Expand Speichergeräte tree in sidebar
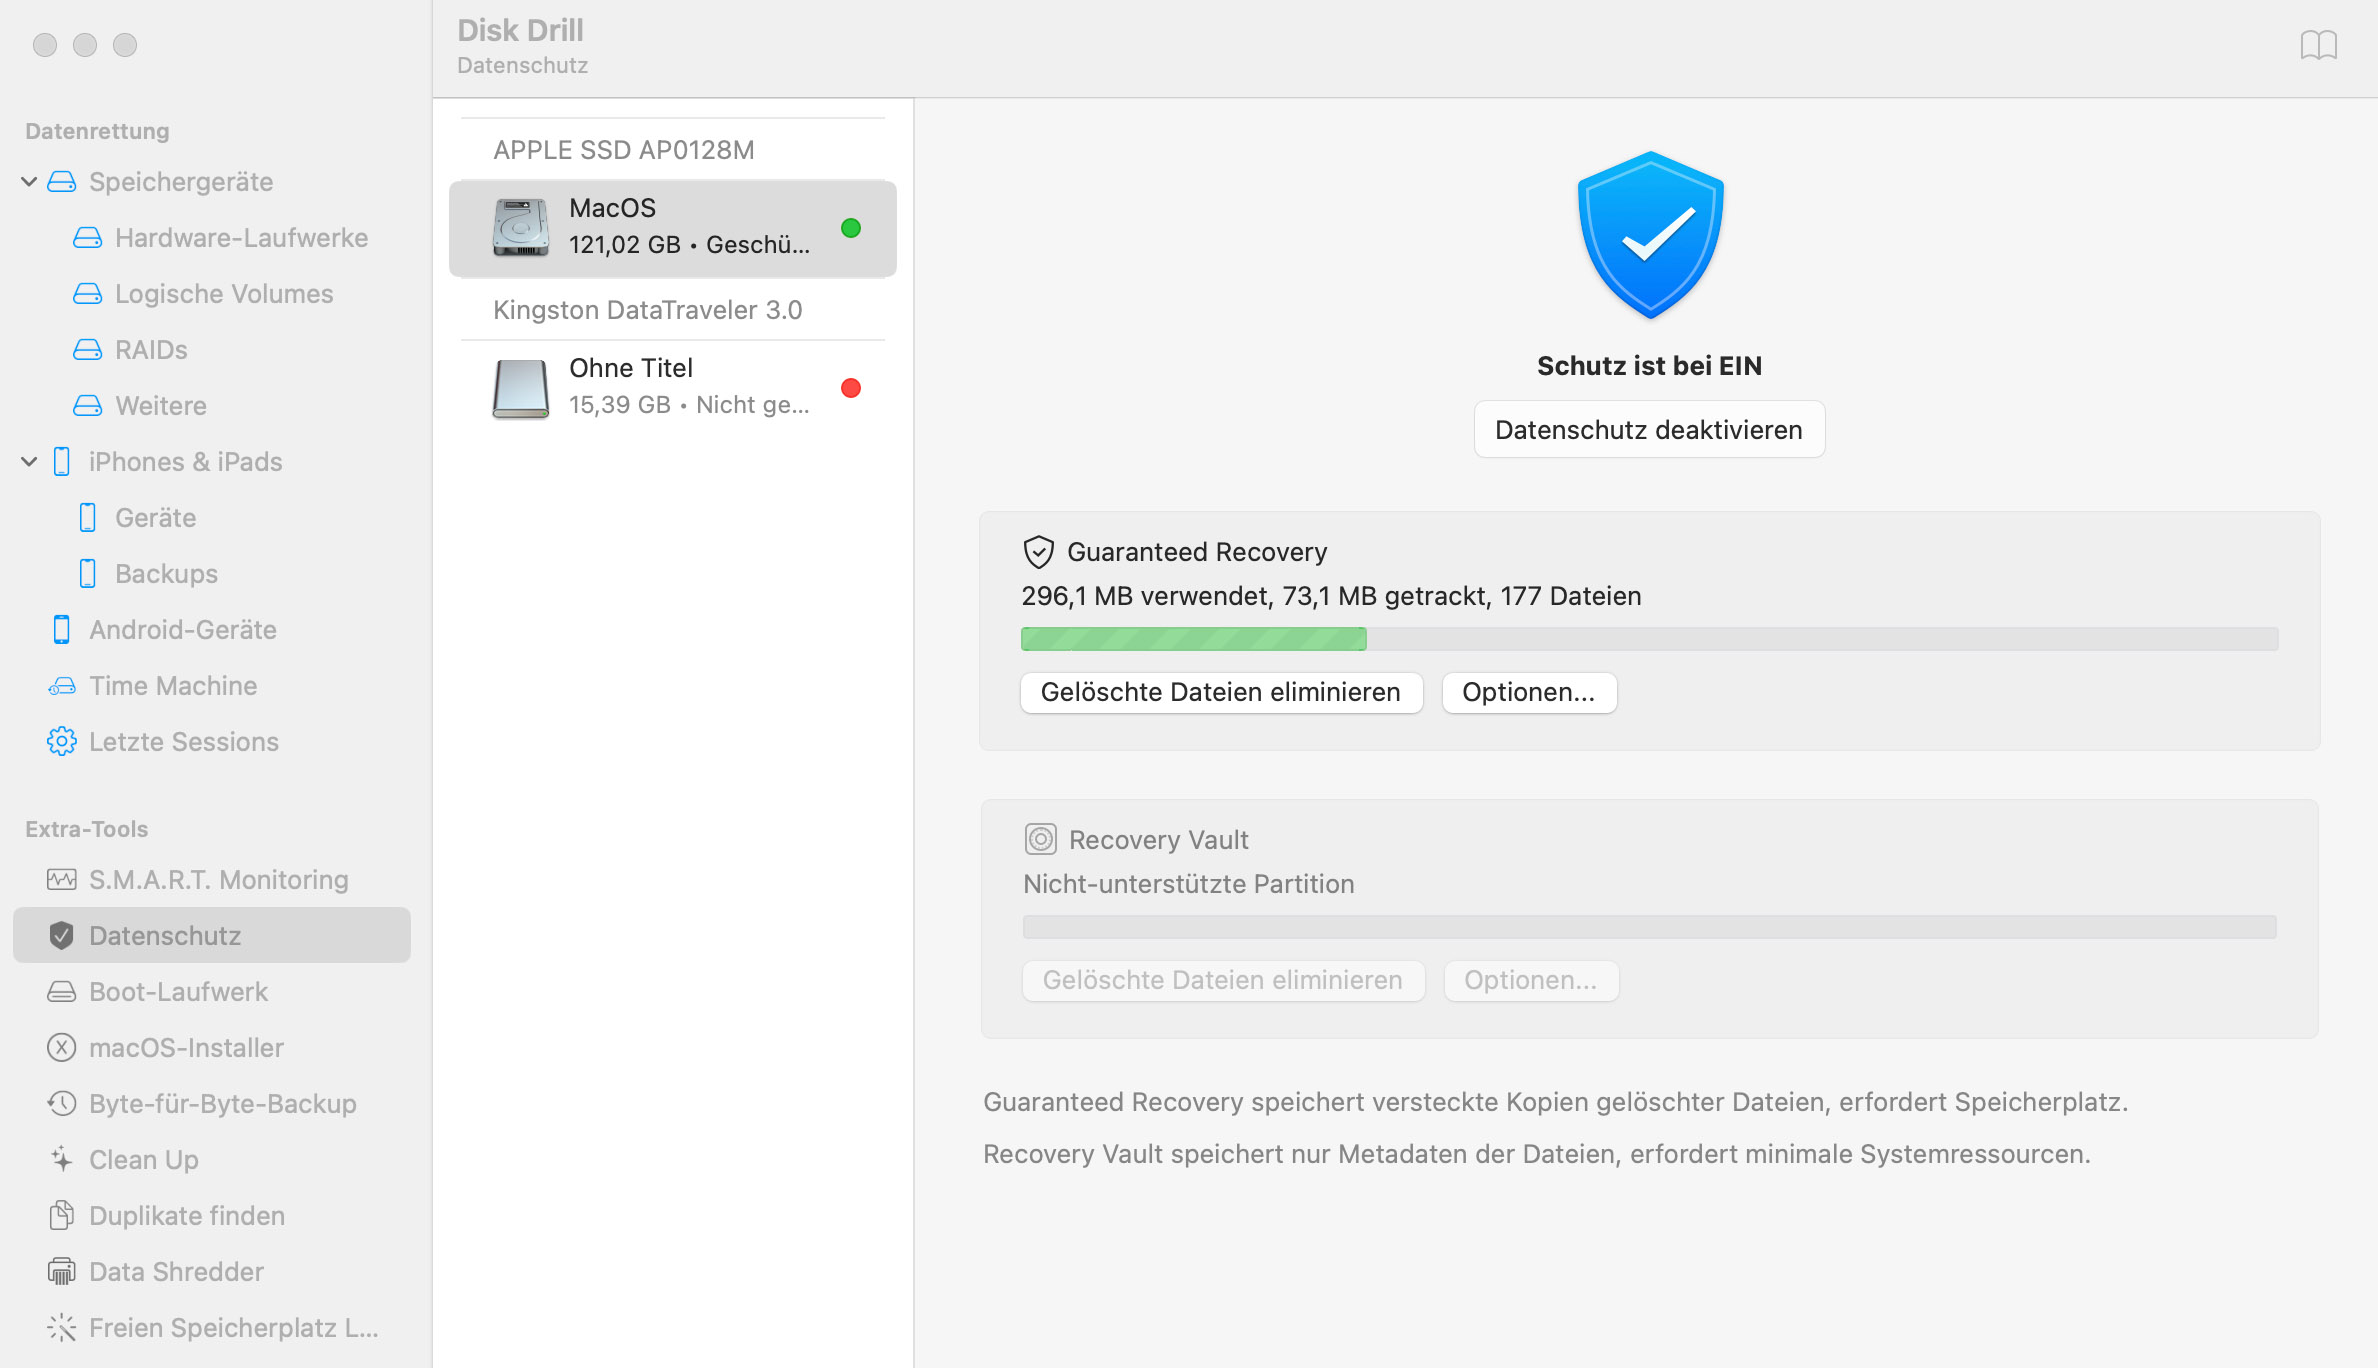This screenshot has height=1368, width=2378. [29, 181]
